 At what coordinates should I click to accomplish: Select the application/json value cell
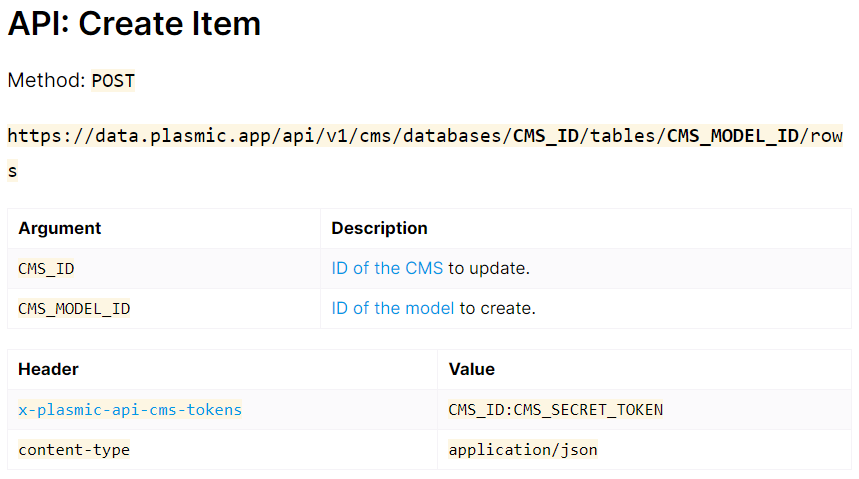[523, 450]
